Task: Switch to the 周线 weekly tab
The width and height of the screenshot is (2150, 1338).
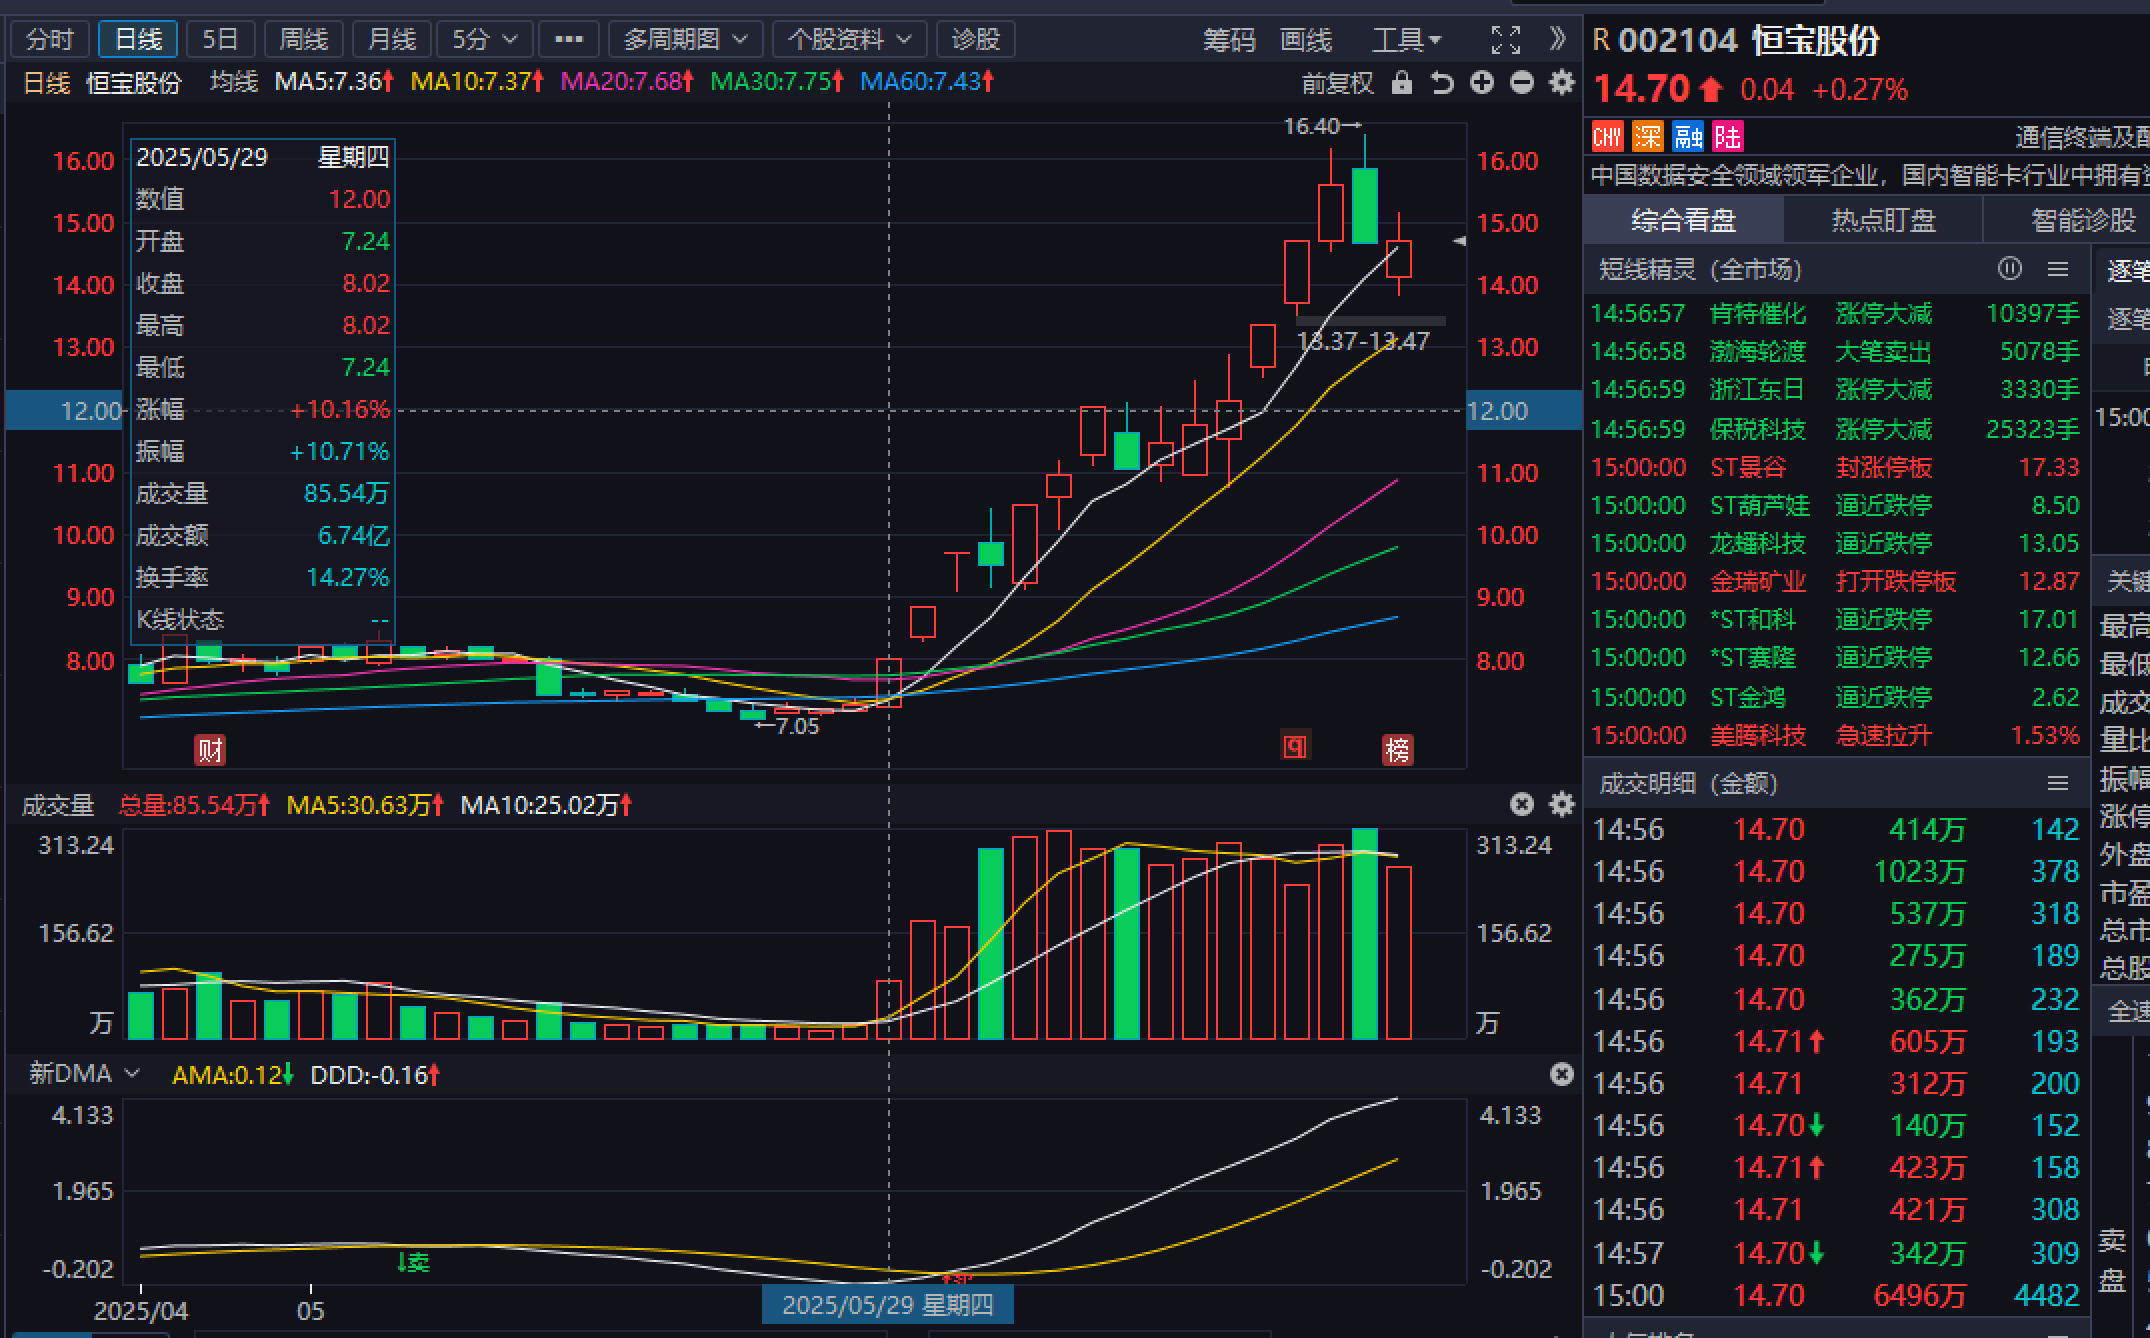Action: 303,40
